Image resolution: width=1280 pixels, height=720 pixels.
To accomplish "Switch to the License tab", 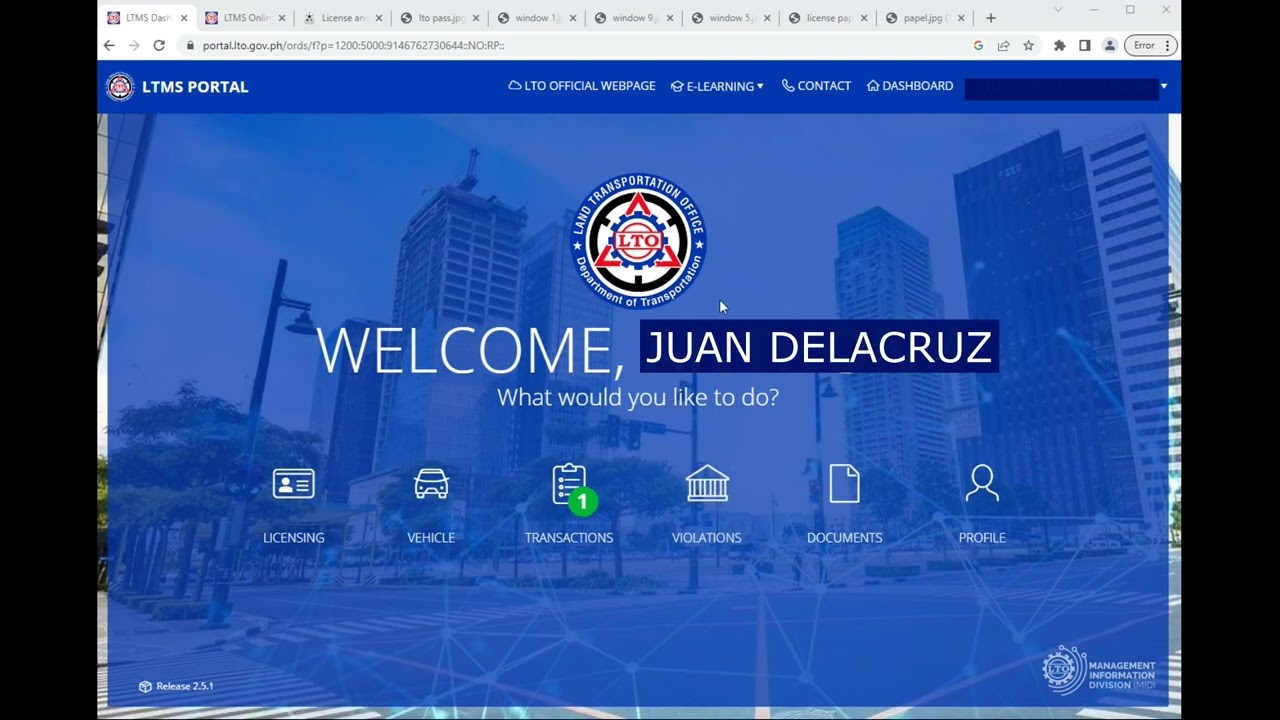I will (x=343, y=18).
